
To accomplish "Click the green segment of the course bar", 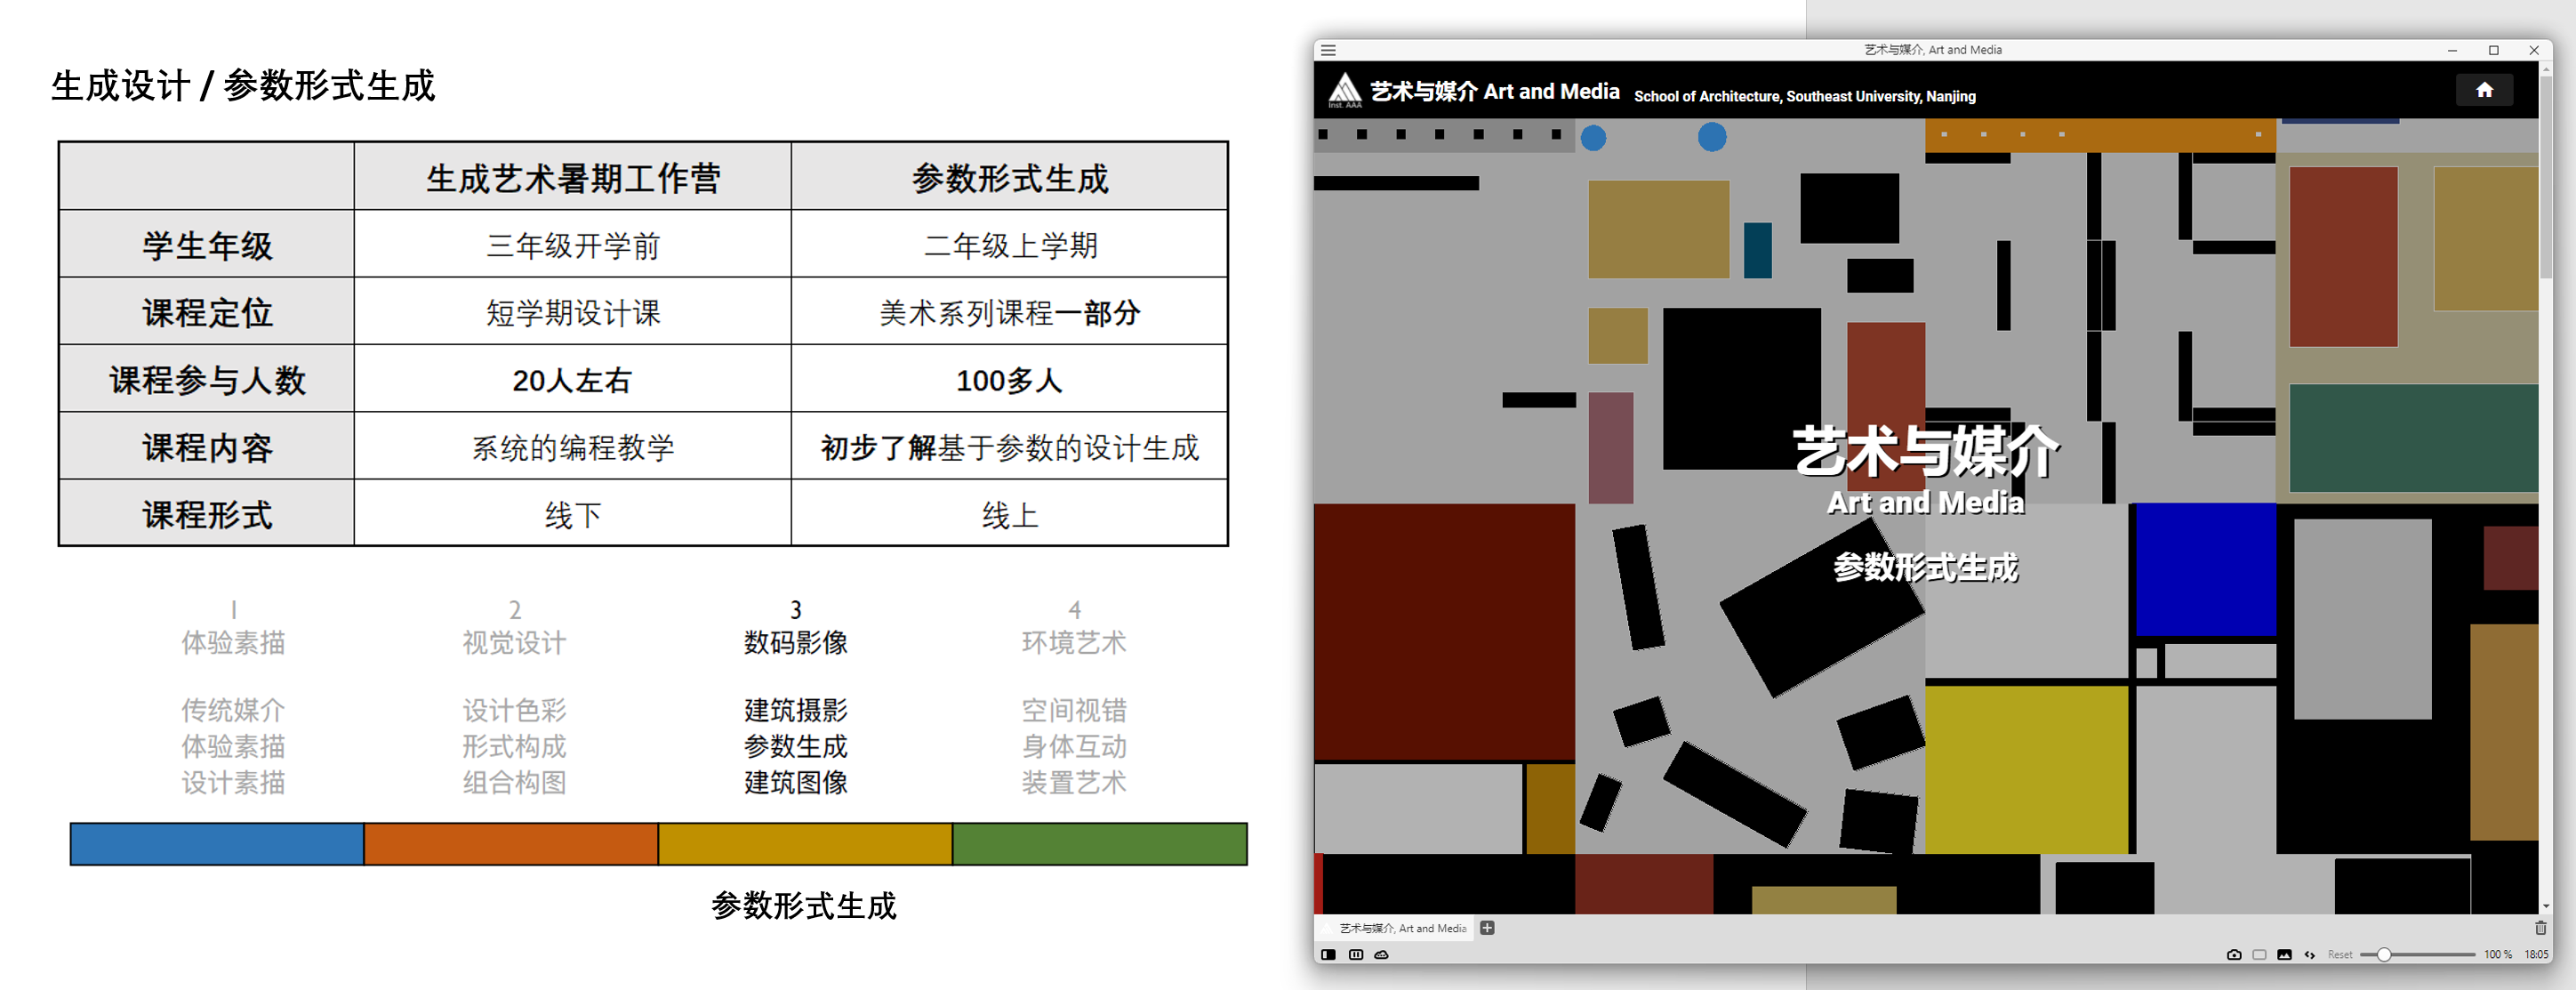I will point(1100,844).
